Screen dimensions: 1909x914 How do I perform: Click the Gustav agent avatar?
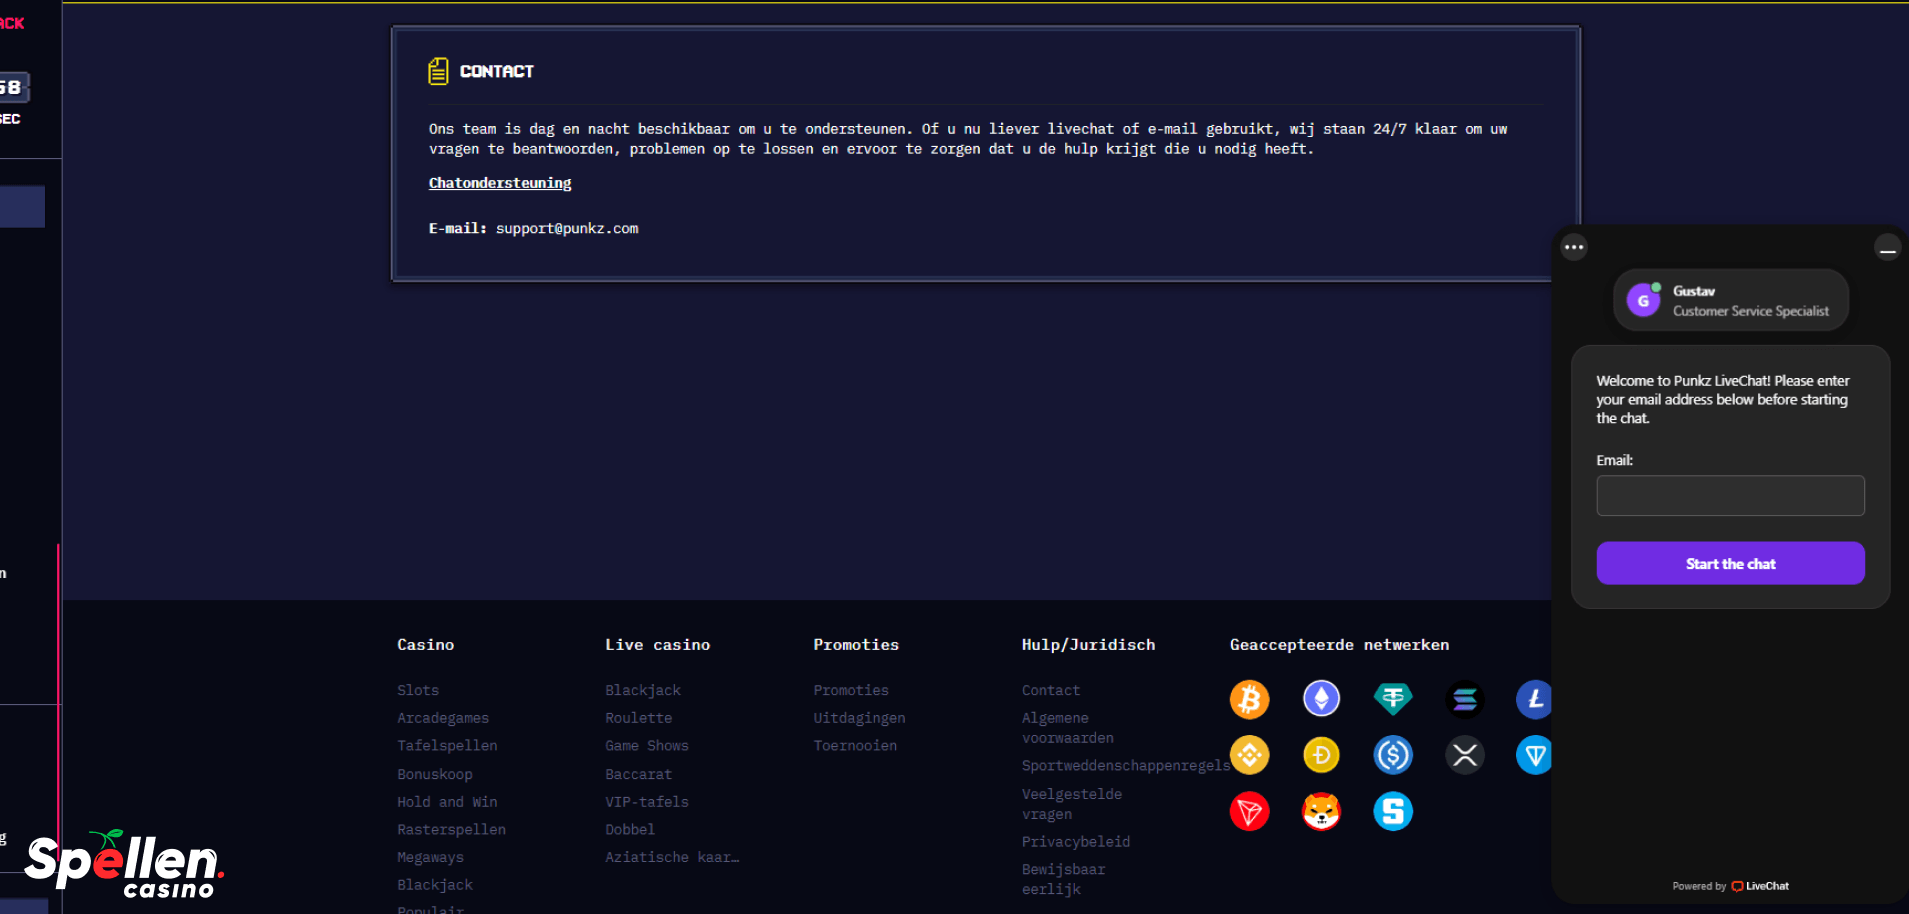click(x=1643, y=300)
